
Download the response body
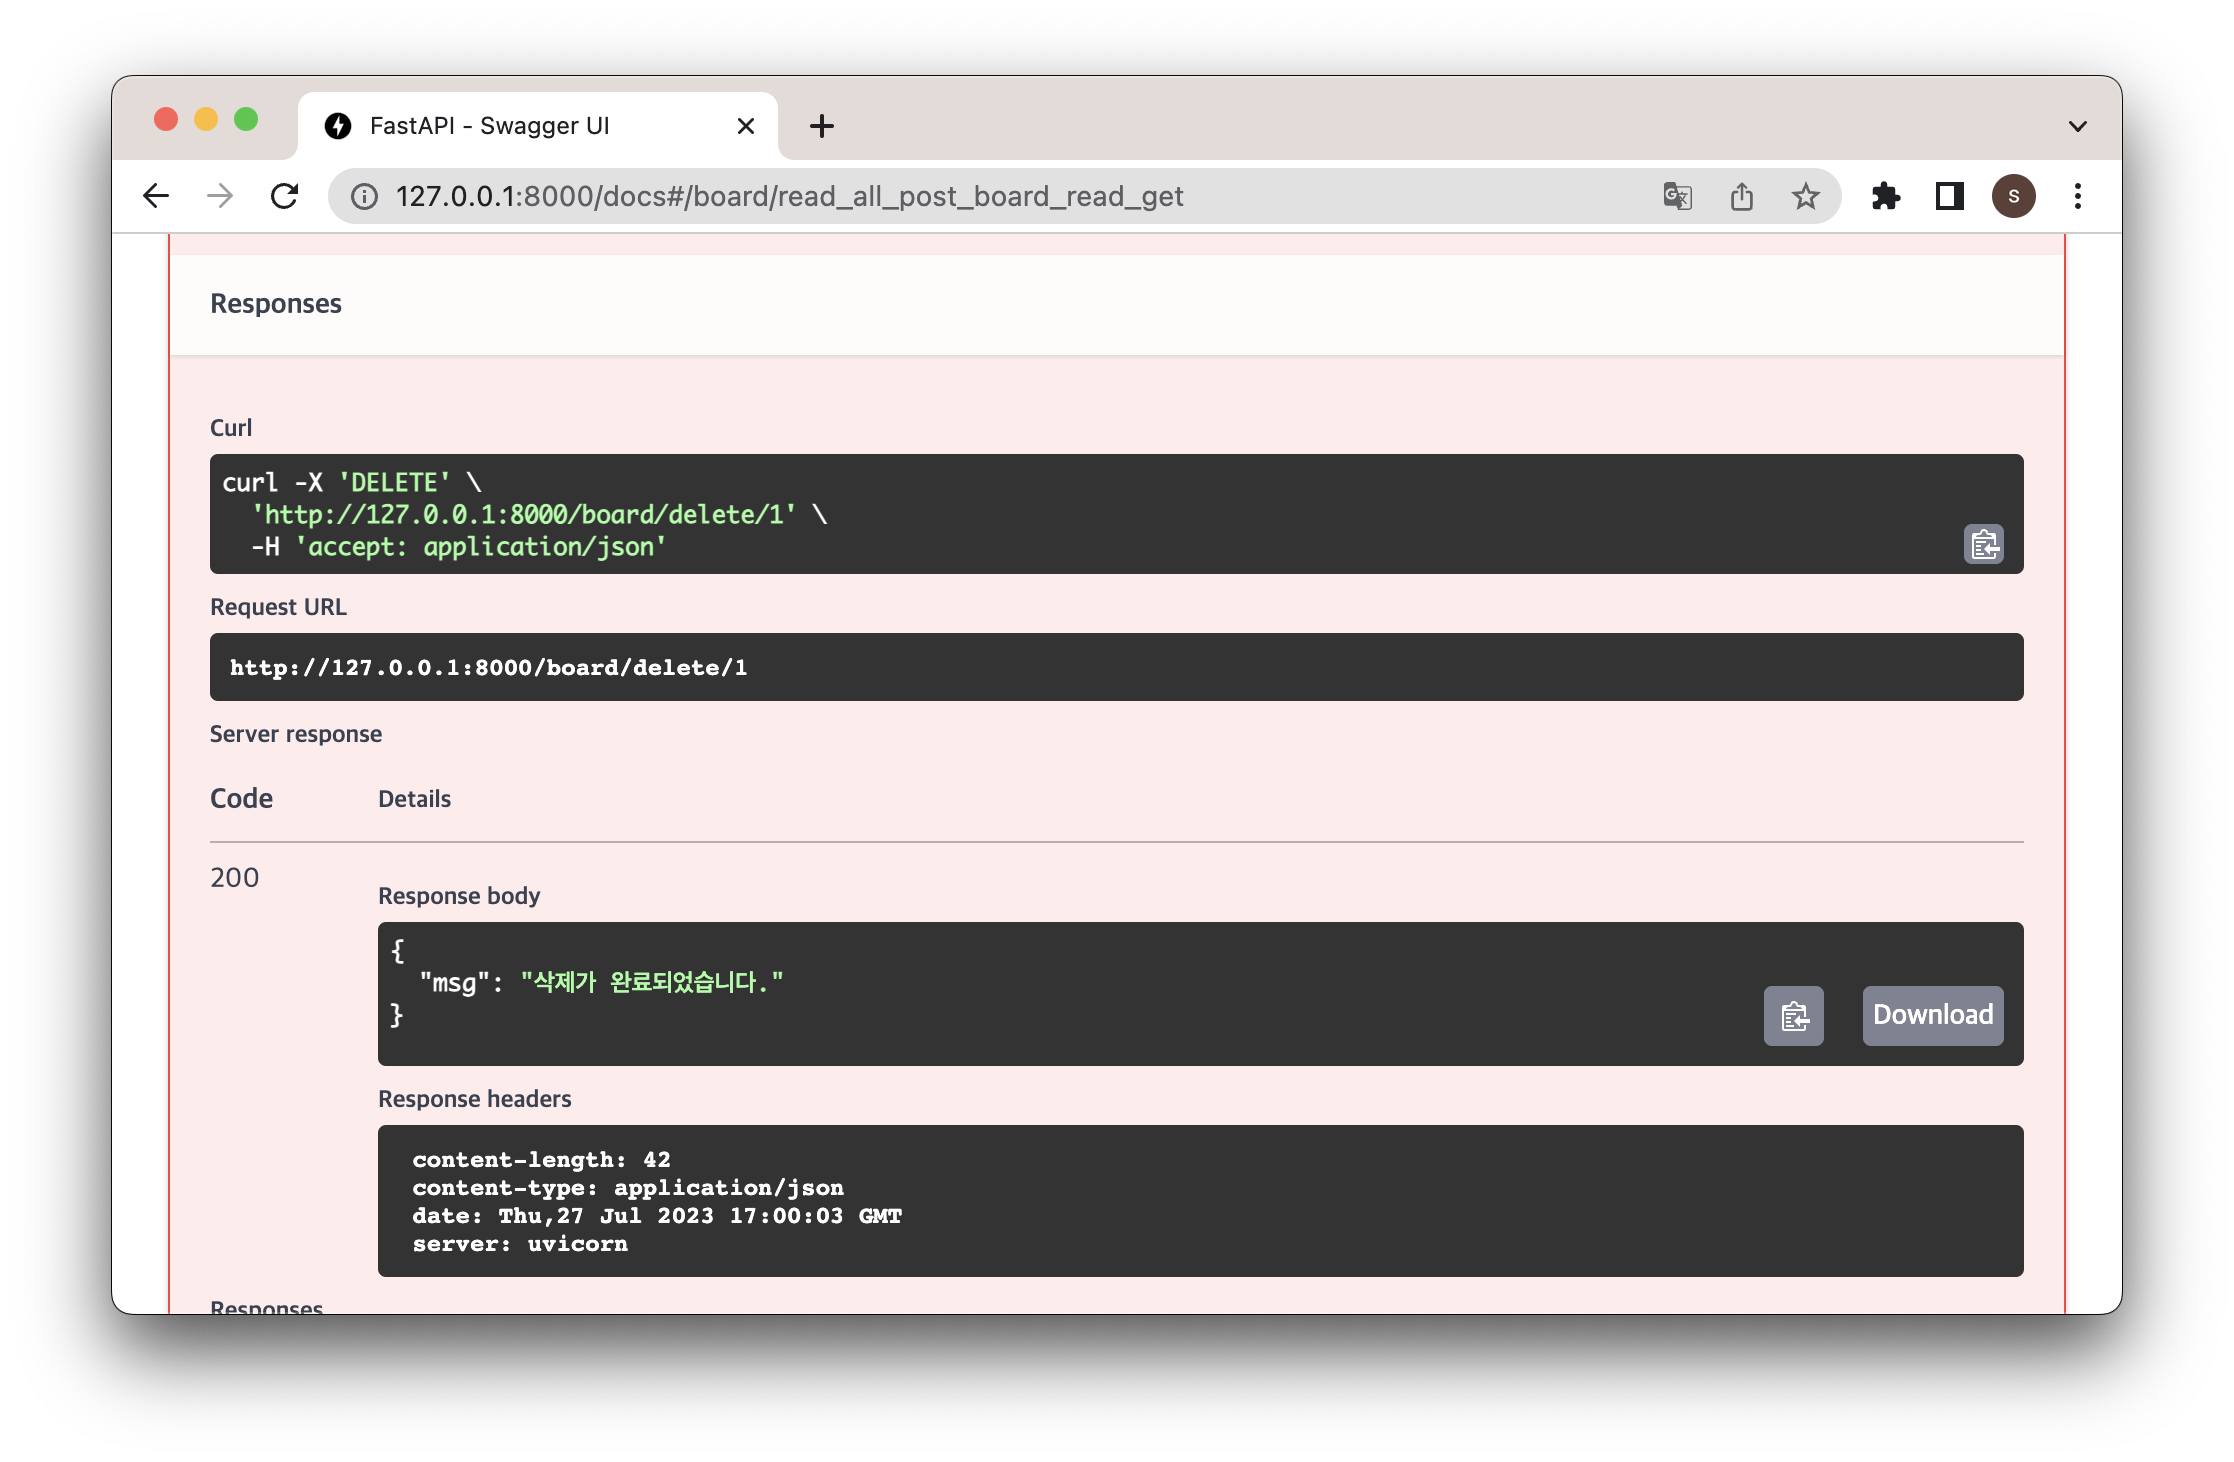pyautogui.click(x=1932, y=1016)
